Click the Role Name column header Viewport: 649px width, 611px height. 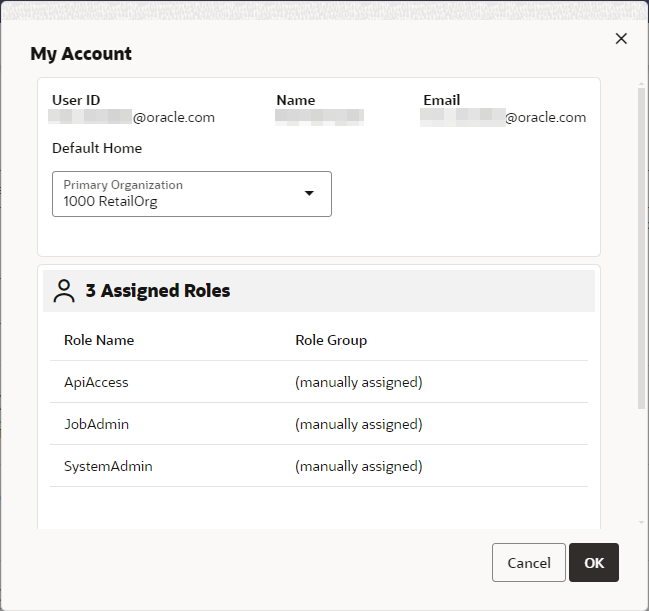pos(99,340)
